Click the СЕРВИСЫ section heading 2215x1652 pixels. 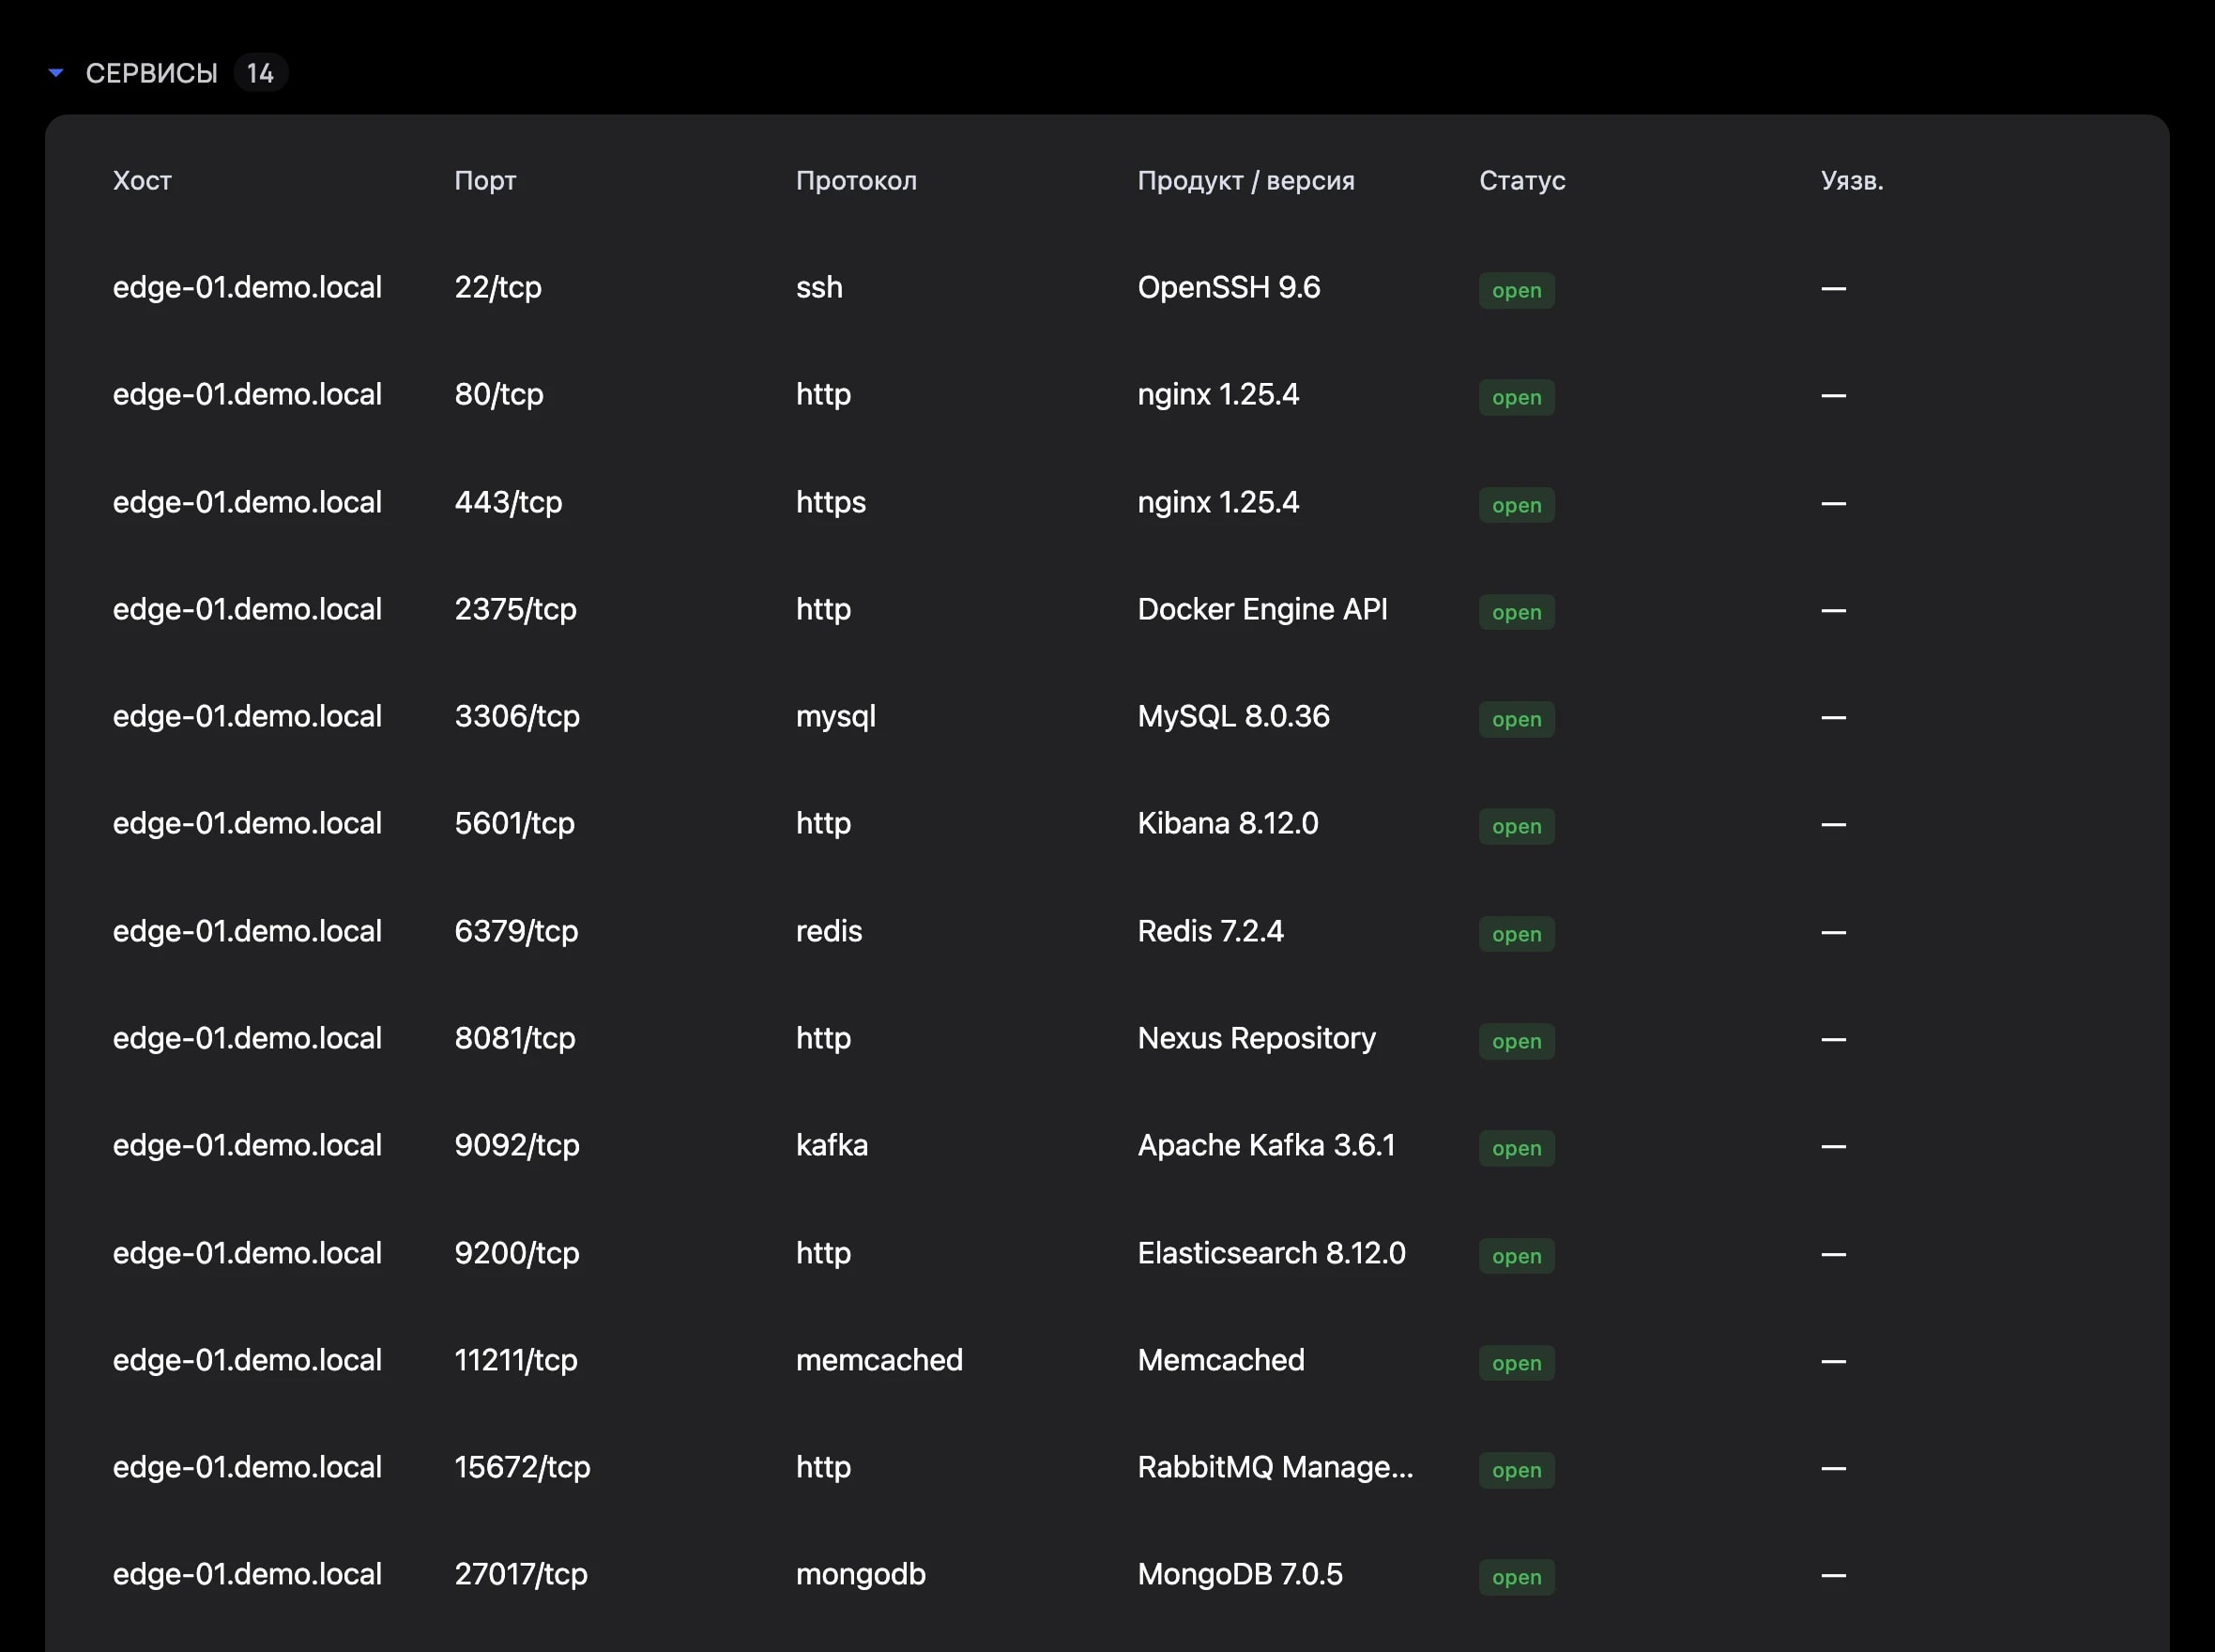click(151, 73)
